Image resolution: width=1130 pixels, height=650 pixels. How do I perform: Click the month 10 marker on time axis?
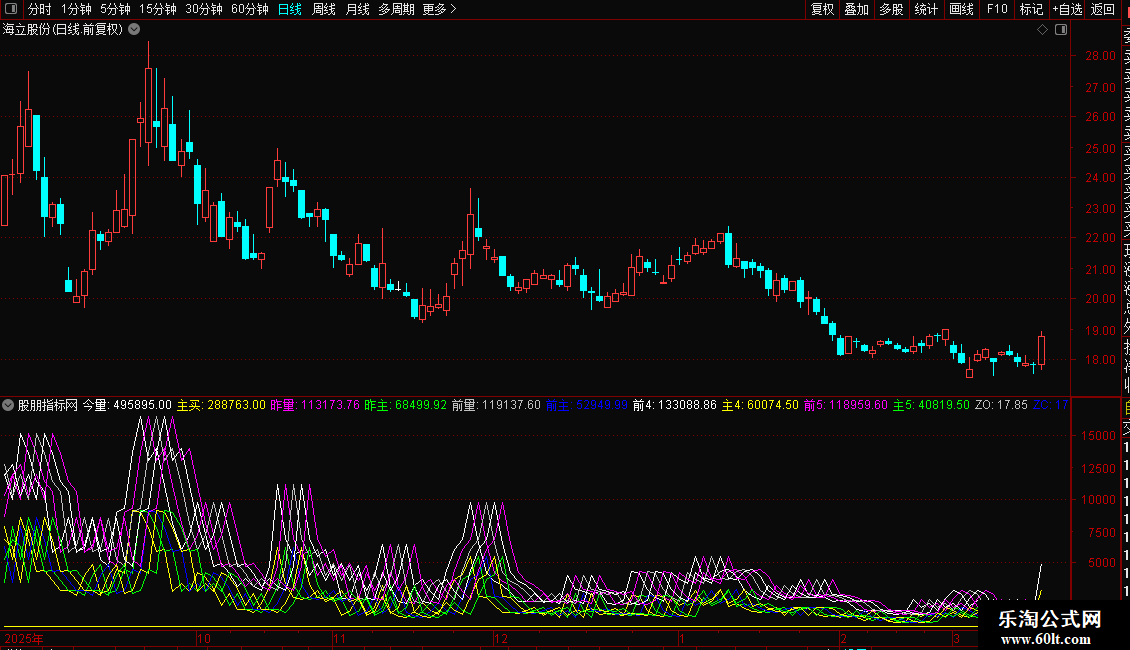204,638
